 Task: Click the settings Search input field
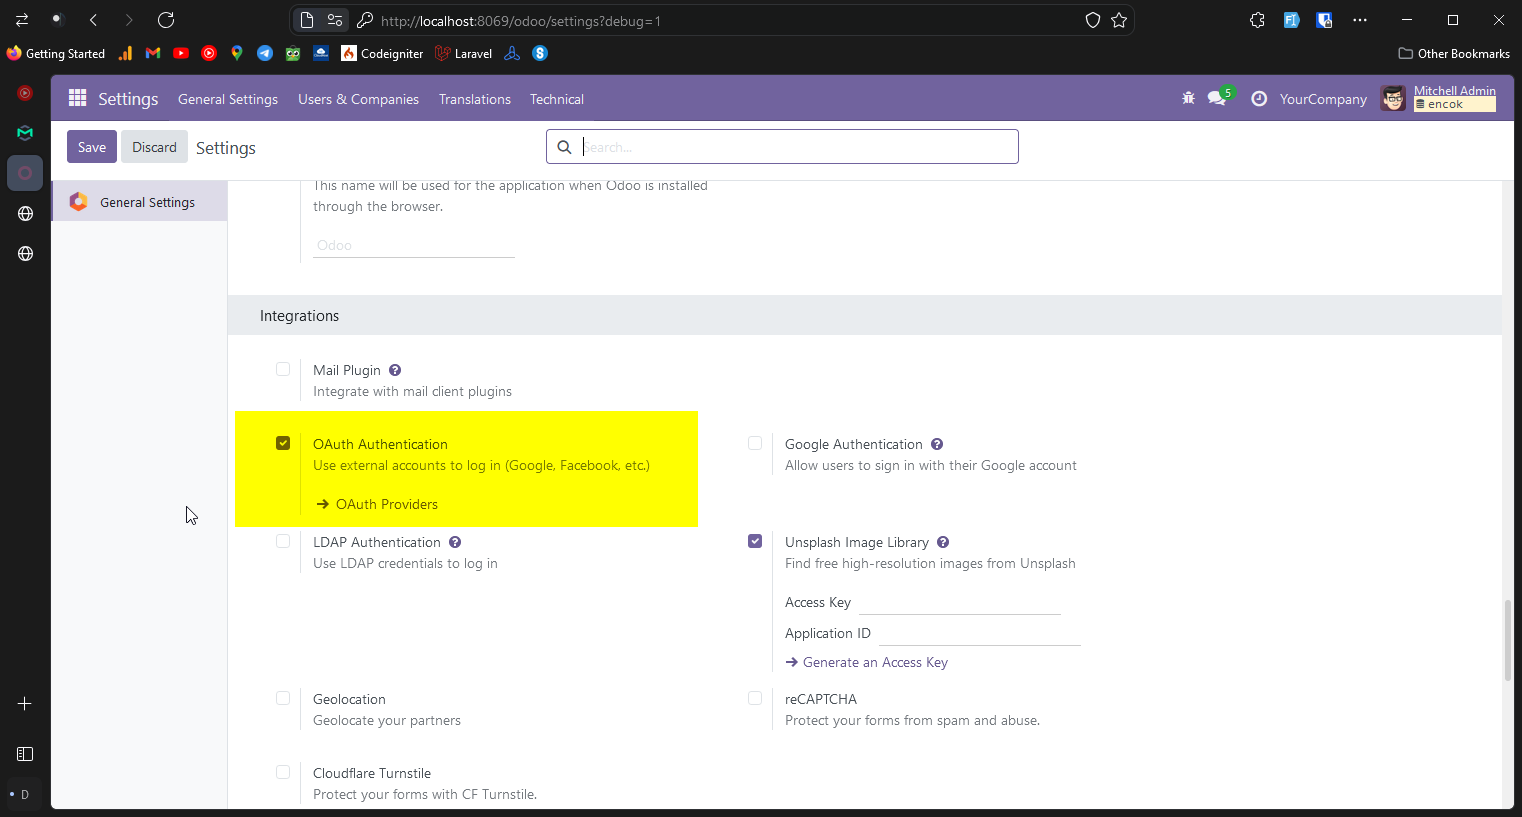pyautogui.click(x=782, y=147)
